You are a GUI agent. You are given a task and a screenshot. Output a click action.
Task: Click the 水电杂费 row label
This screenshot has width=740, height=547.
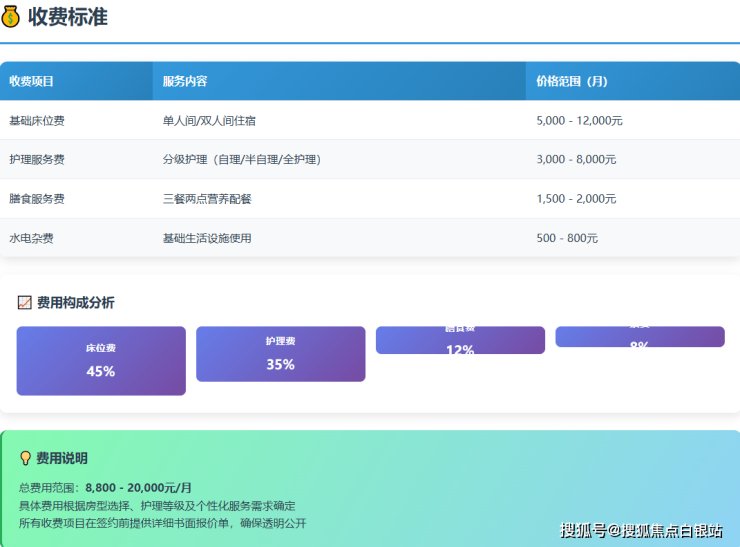pyautogui.click(x=31, y=238)
